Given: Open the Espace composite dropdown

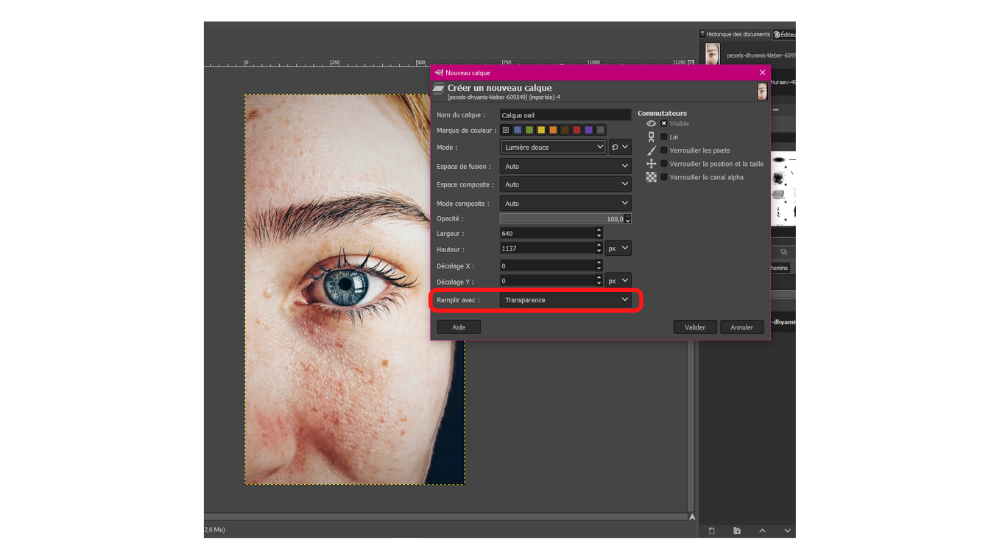Looking at the screenshot, I should pos(566,184).
